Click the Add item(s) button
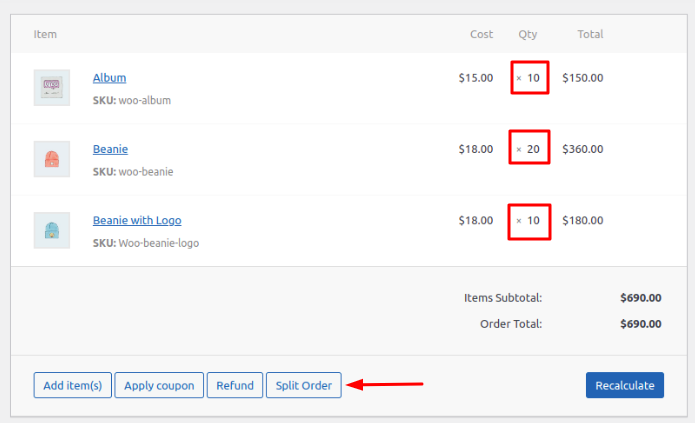This screenshot has width=695, height=423. tap(73, 385)
